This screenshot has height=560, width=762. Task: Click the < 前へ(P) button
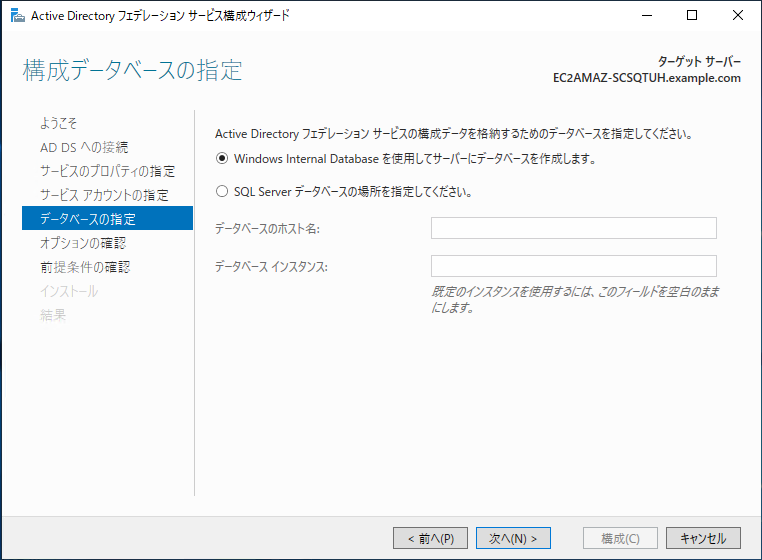coord(431,538)
